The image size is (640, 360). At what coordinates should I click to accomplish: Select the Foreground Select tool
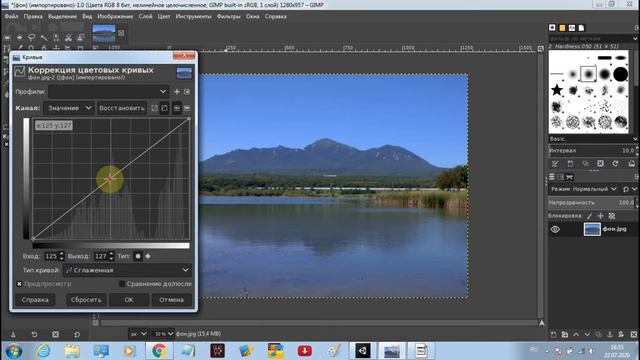point(80,38)
